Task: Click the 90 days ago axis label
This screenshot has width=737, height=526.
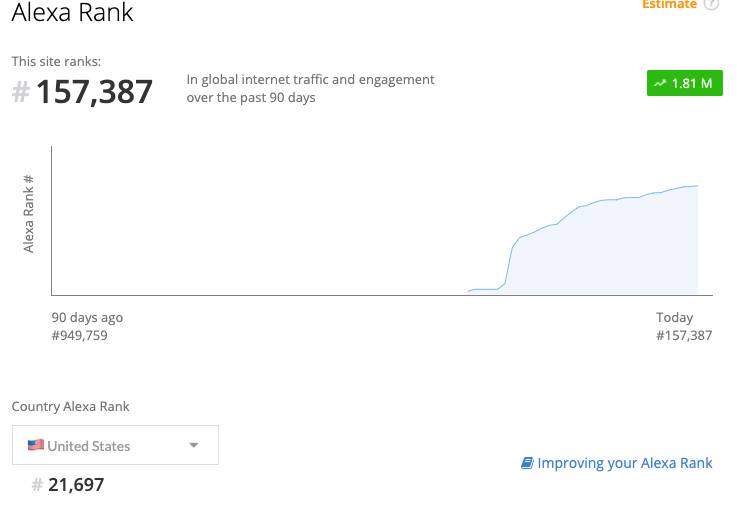Action: click(x=87, y=317)
